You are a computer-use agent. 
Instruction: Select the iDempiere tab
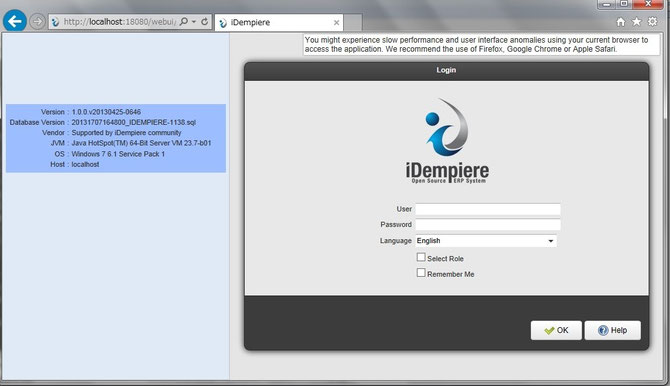(279, 23)
